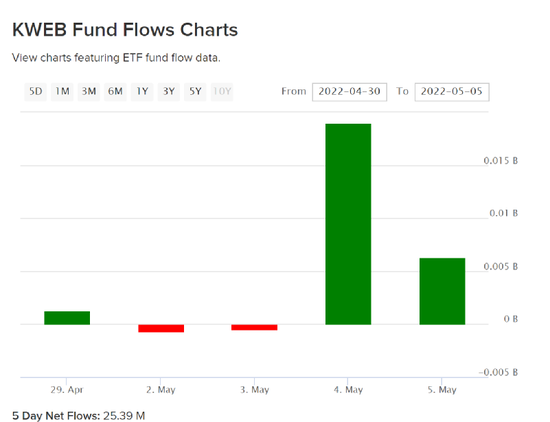Click the KWEB Fund Flows Charts heading

tap(125, 30)
